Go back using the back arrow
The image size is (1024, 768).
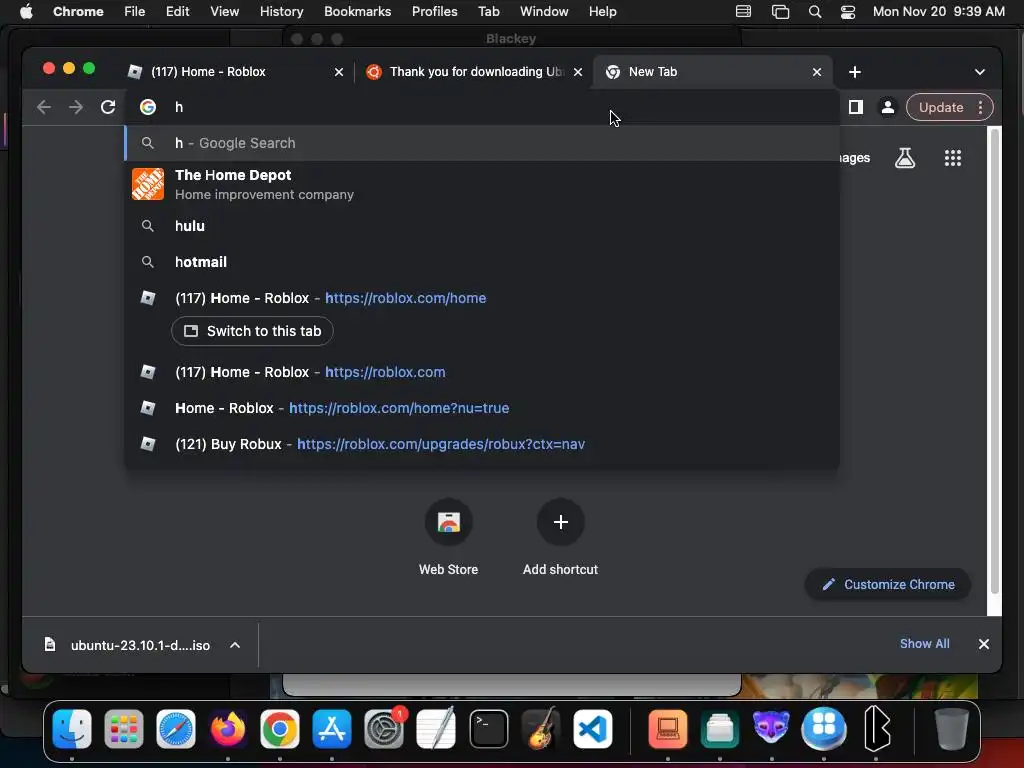click(x=44, y=107)
